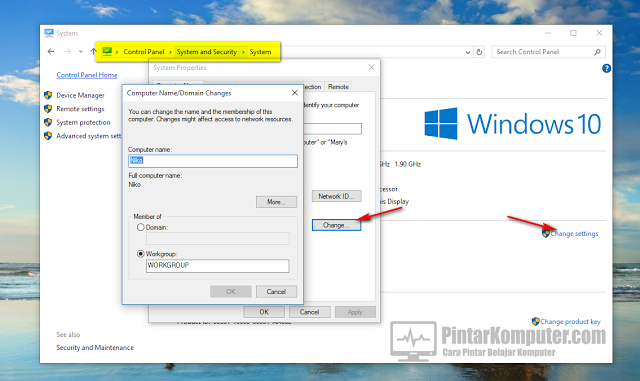Screen dimensions: 640x381
Task: Click the computer description field in System Properties
Action: coord(333,129)
